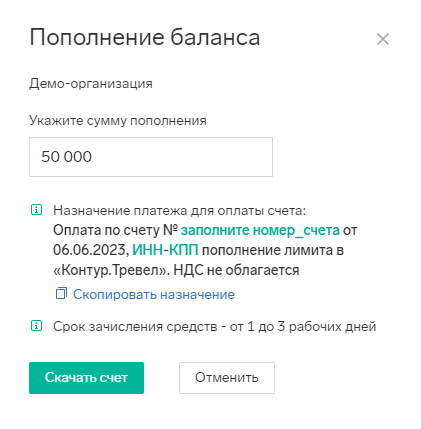Close the Пополнение баланса dialog with X
The image size is (421, 429).
(383, 39)
